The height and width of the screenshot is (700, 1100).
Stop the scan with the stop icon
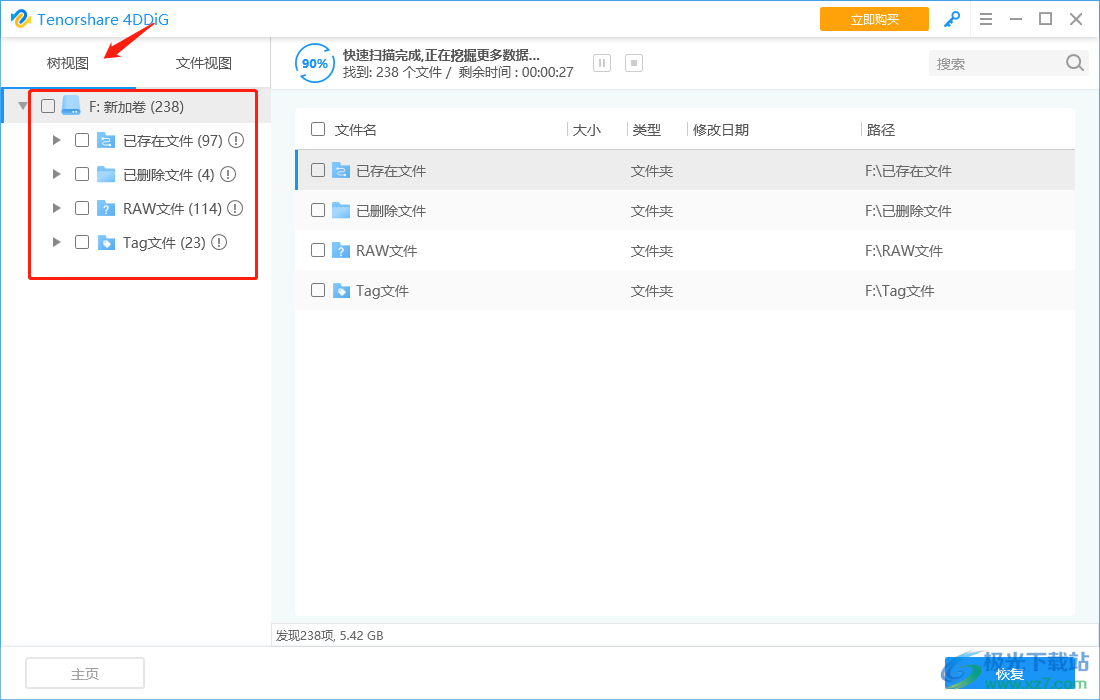click(633, 63)
